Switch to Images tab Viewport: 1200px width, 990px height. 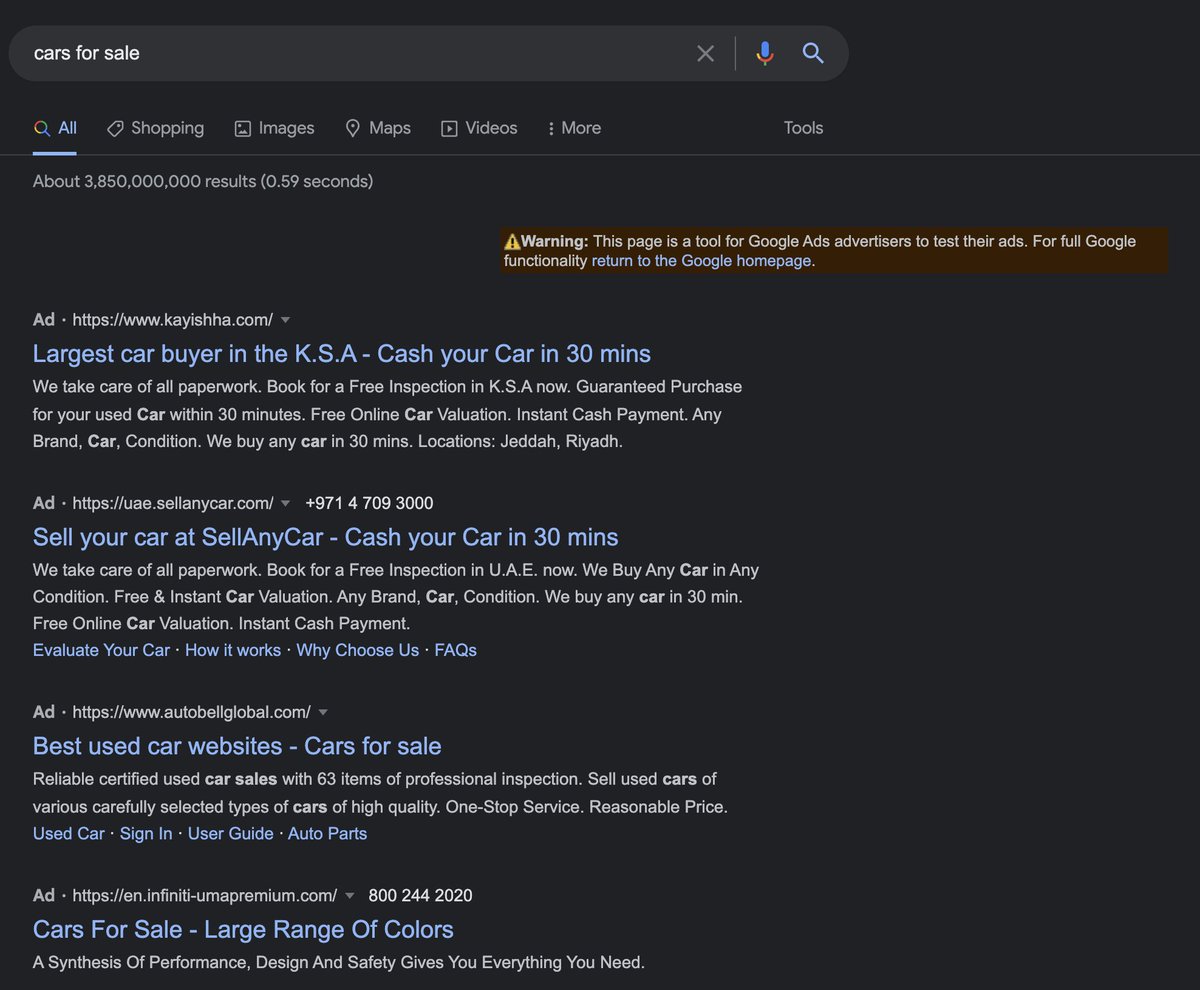click(274, 128)
